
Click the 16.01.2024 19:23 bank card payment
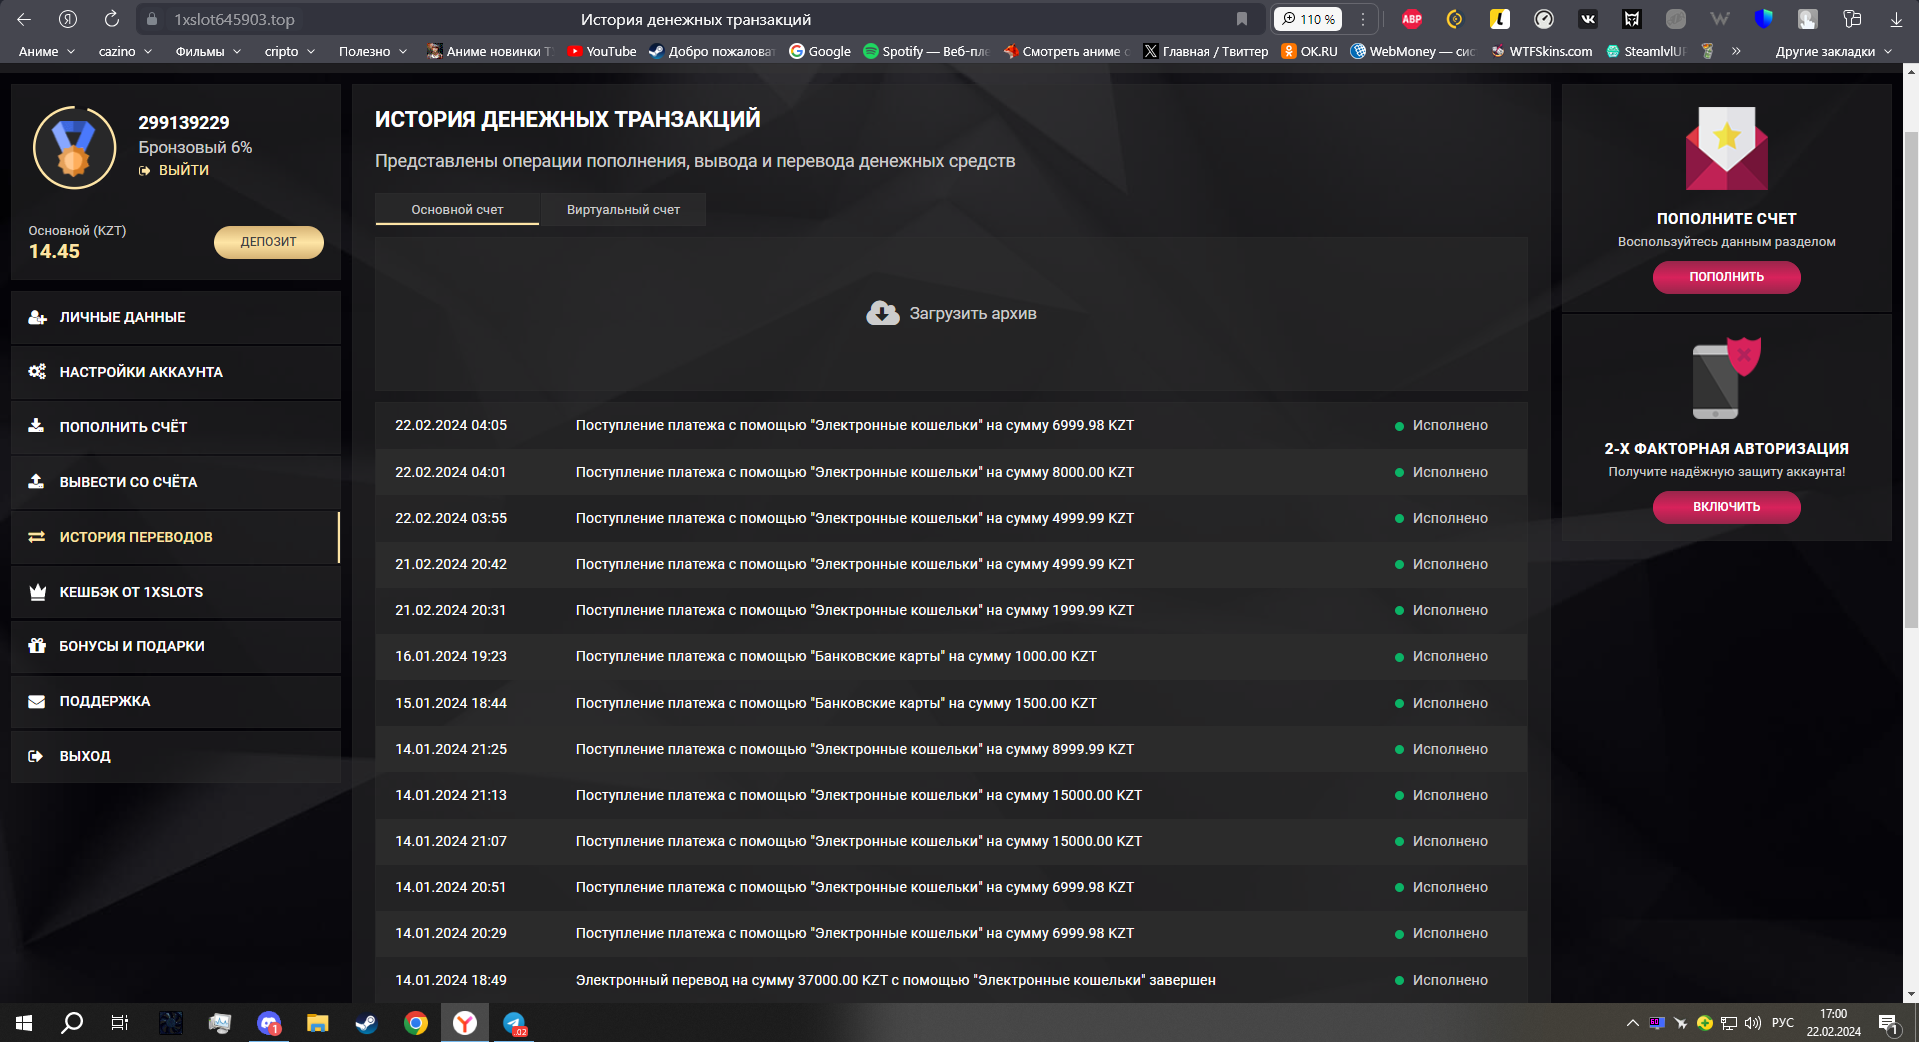(x=951, y=656)
